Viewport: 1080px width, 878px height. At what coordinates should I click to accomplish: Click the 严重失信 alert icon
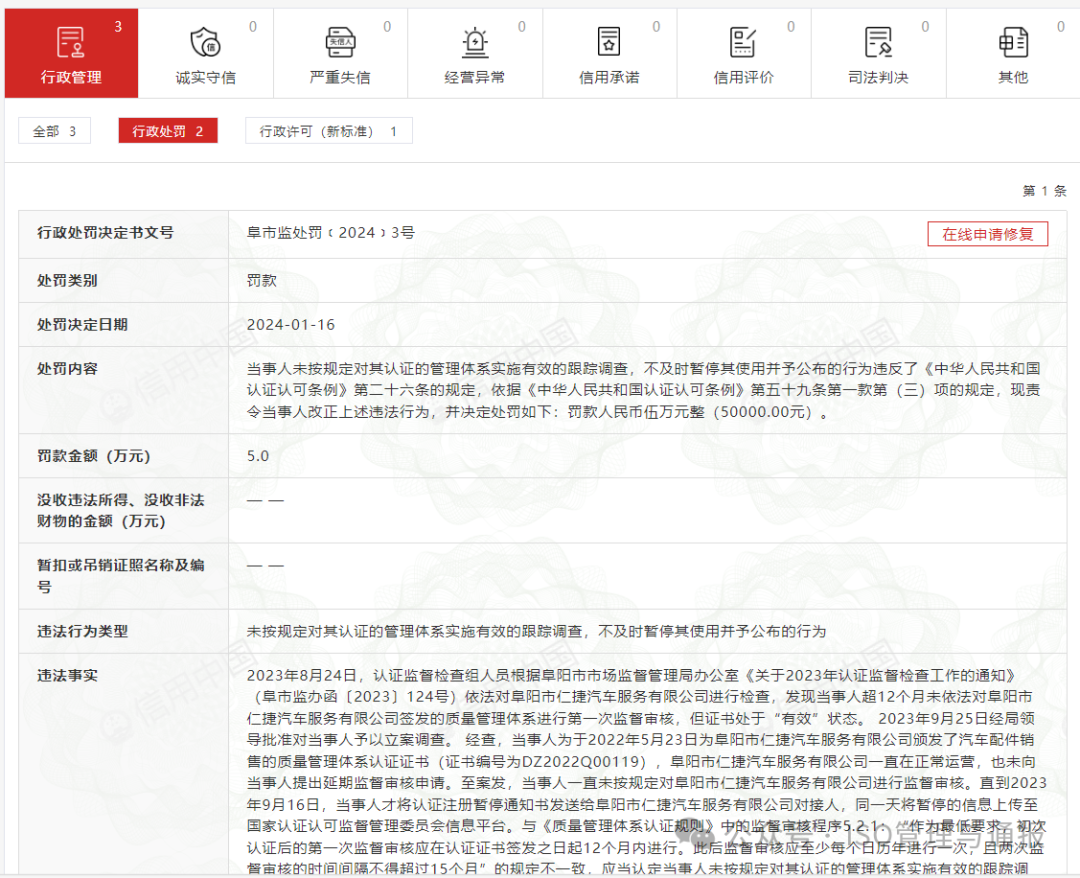click(340, 42)
